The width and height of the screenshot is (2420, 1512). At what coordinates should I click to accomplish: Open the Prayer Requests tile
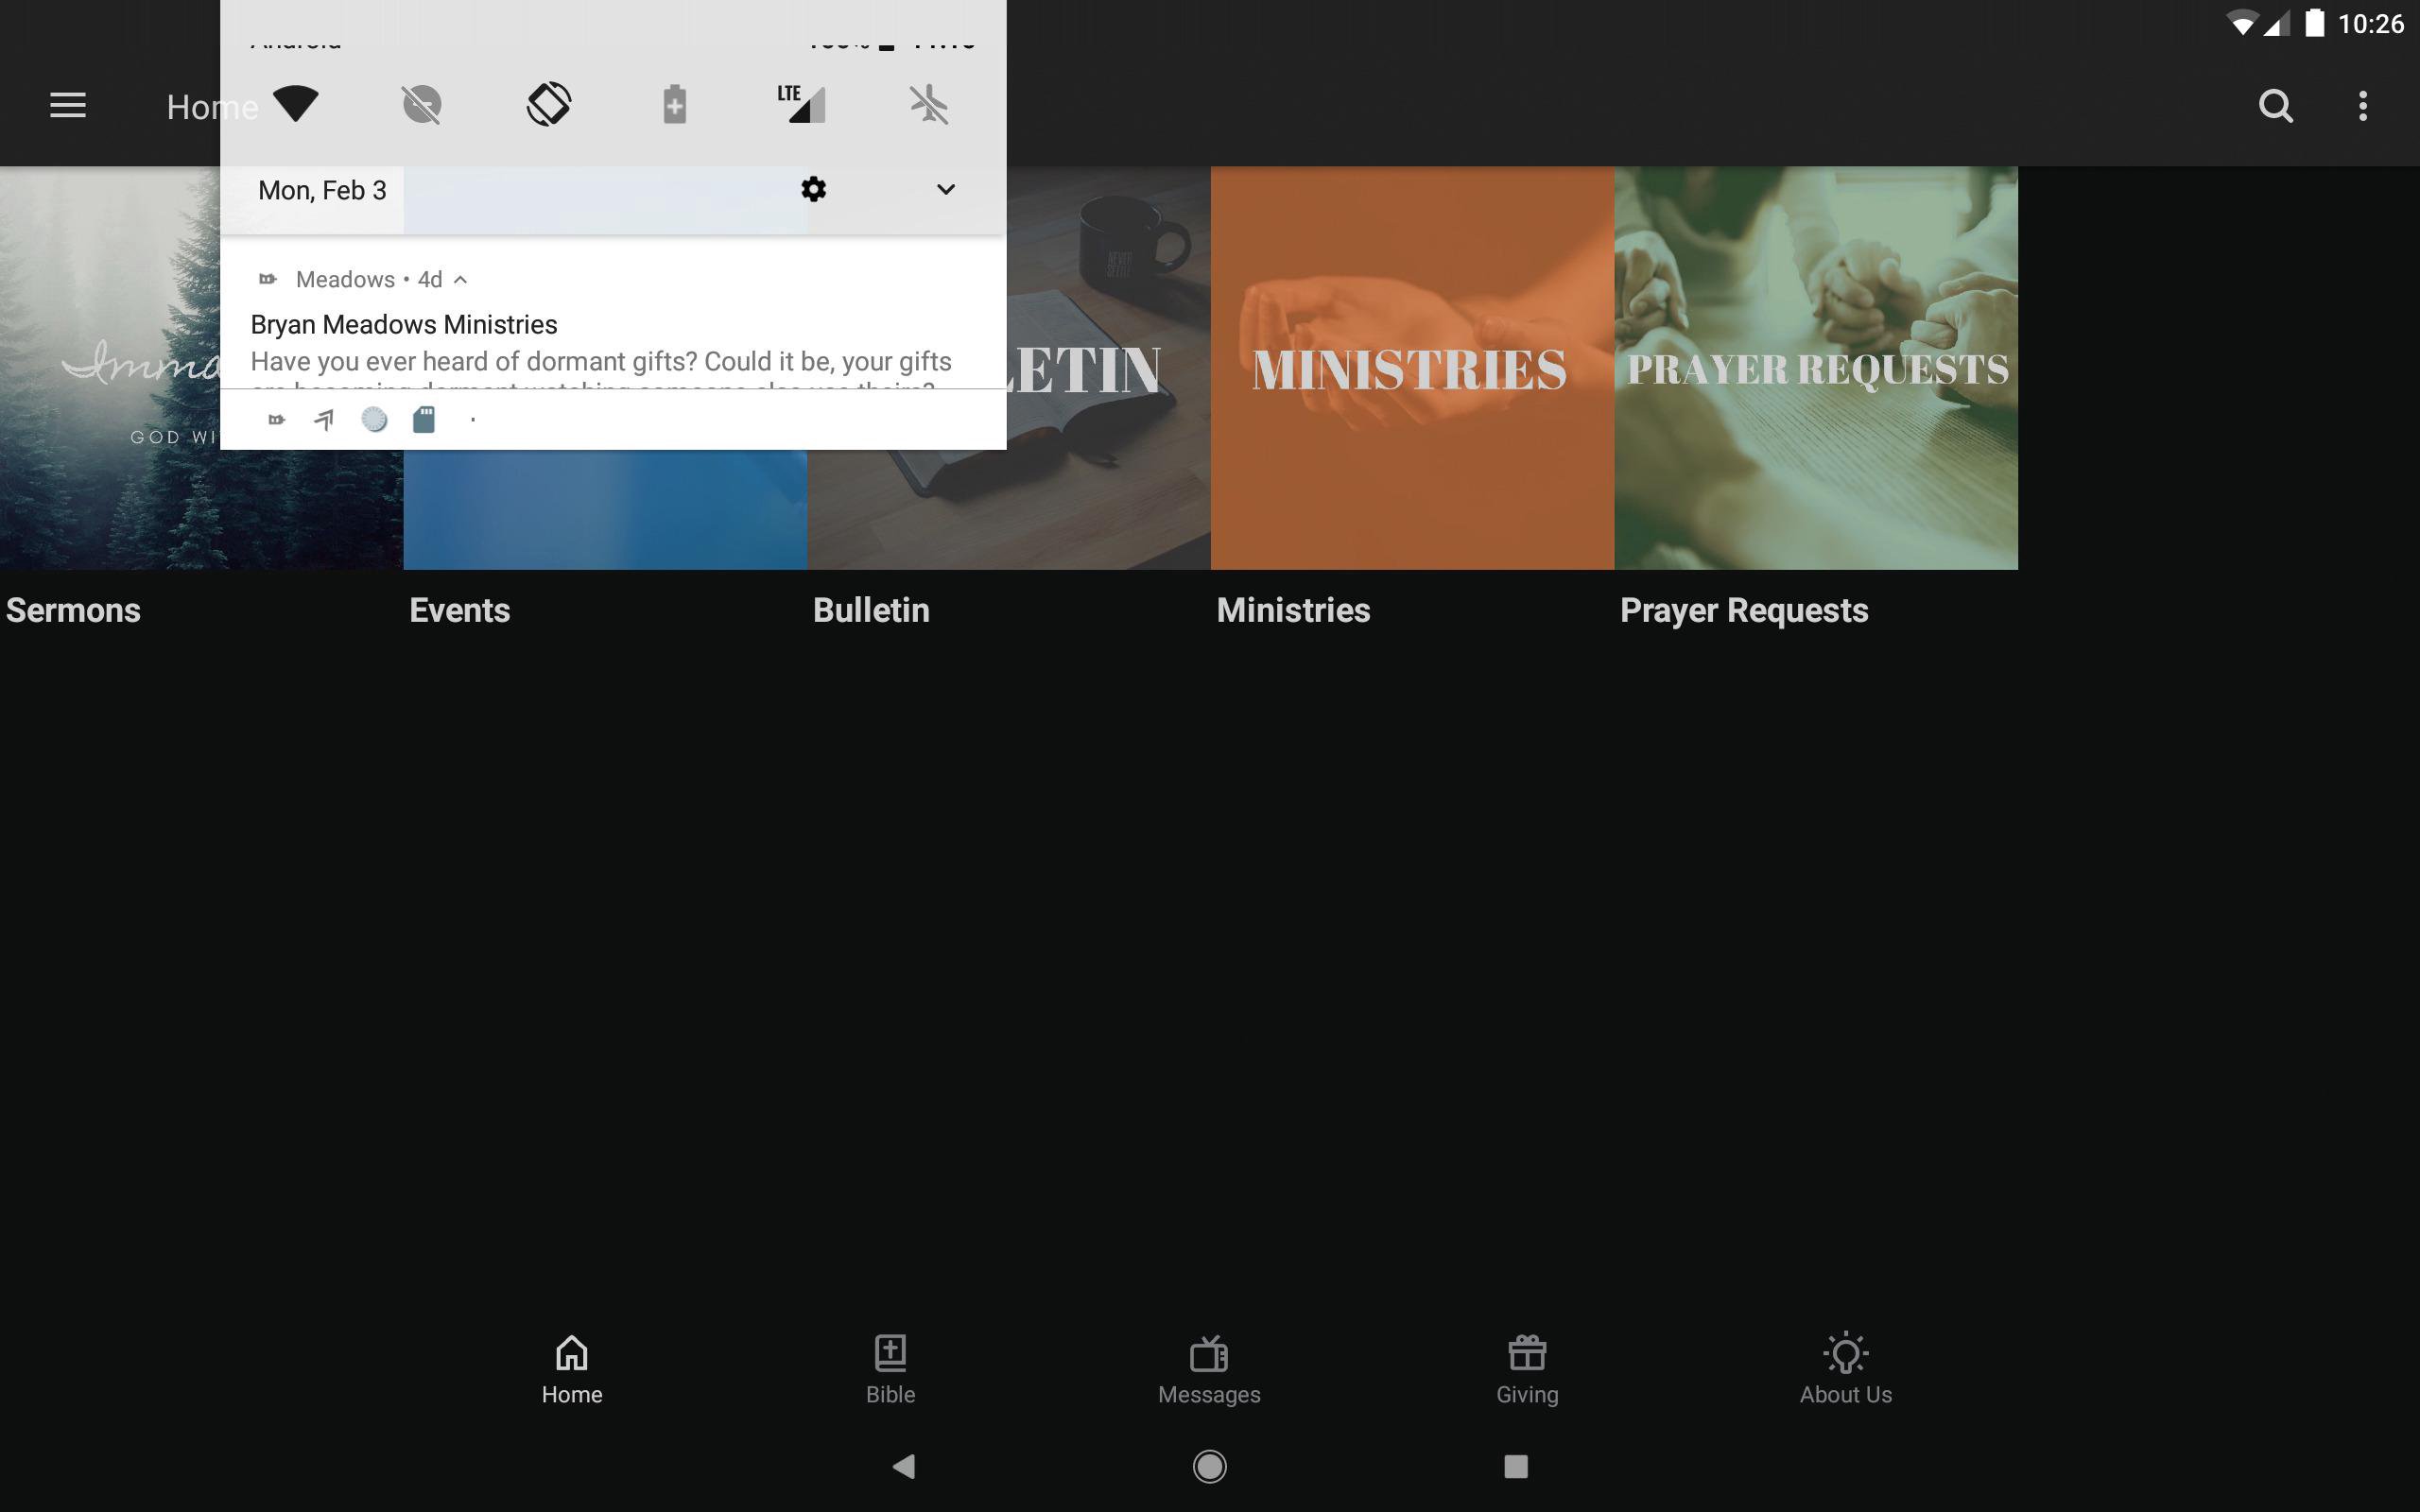coord(1815,368)
